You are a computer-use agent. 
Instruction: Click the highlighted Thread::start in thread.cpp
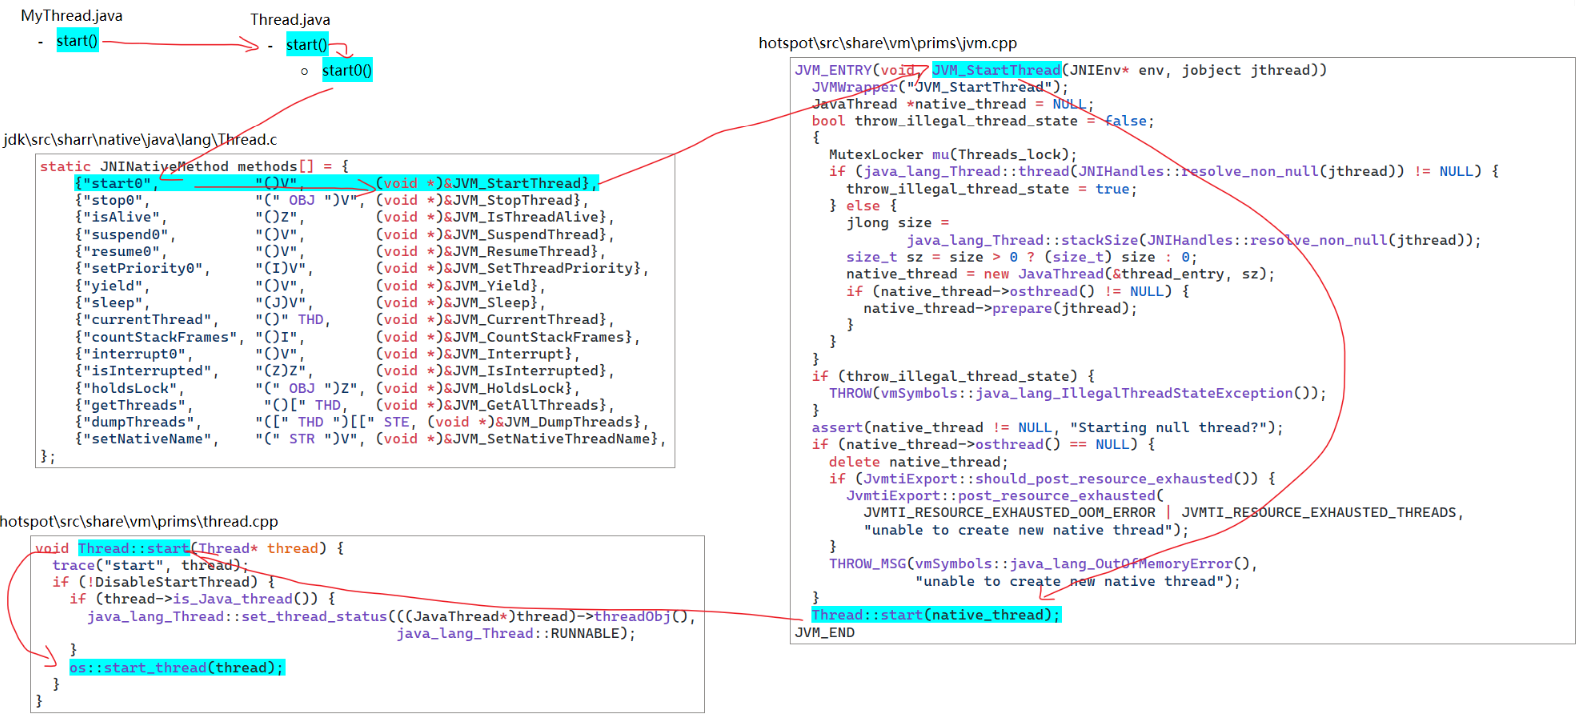tap(133, 548)
